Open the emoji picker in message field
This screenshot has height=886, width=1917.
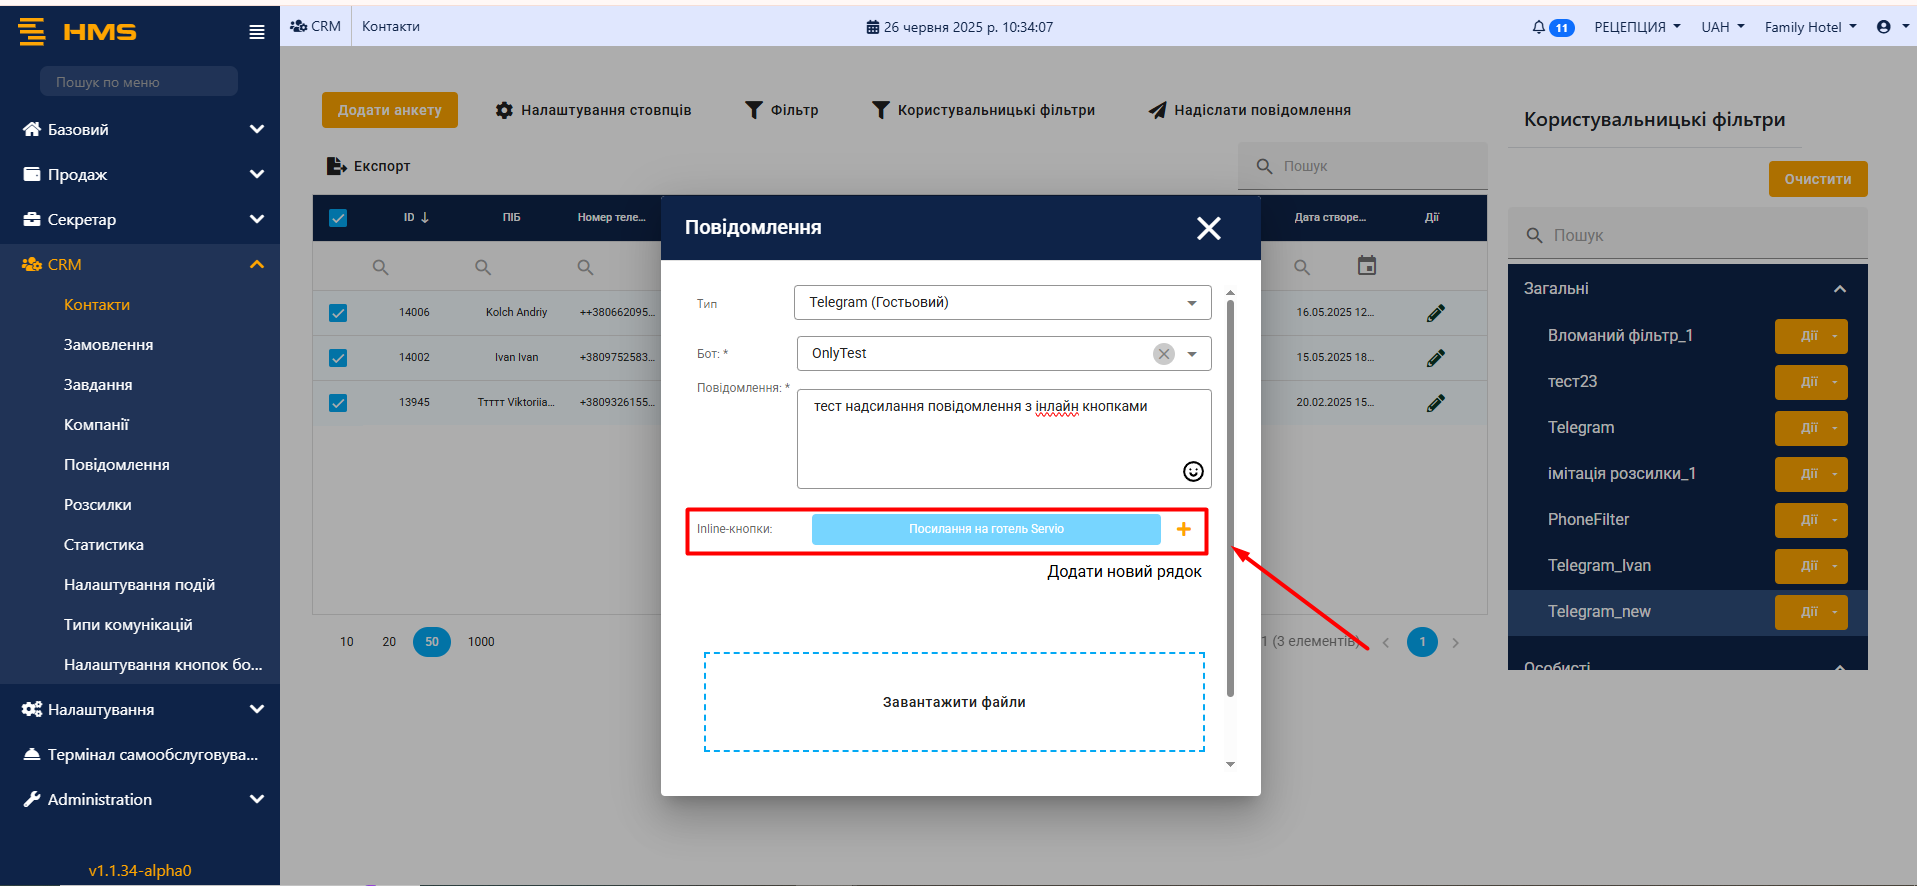tap(1193, 472)
